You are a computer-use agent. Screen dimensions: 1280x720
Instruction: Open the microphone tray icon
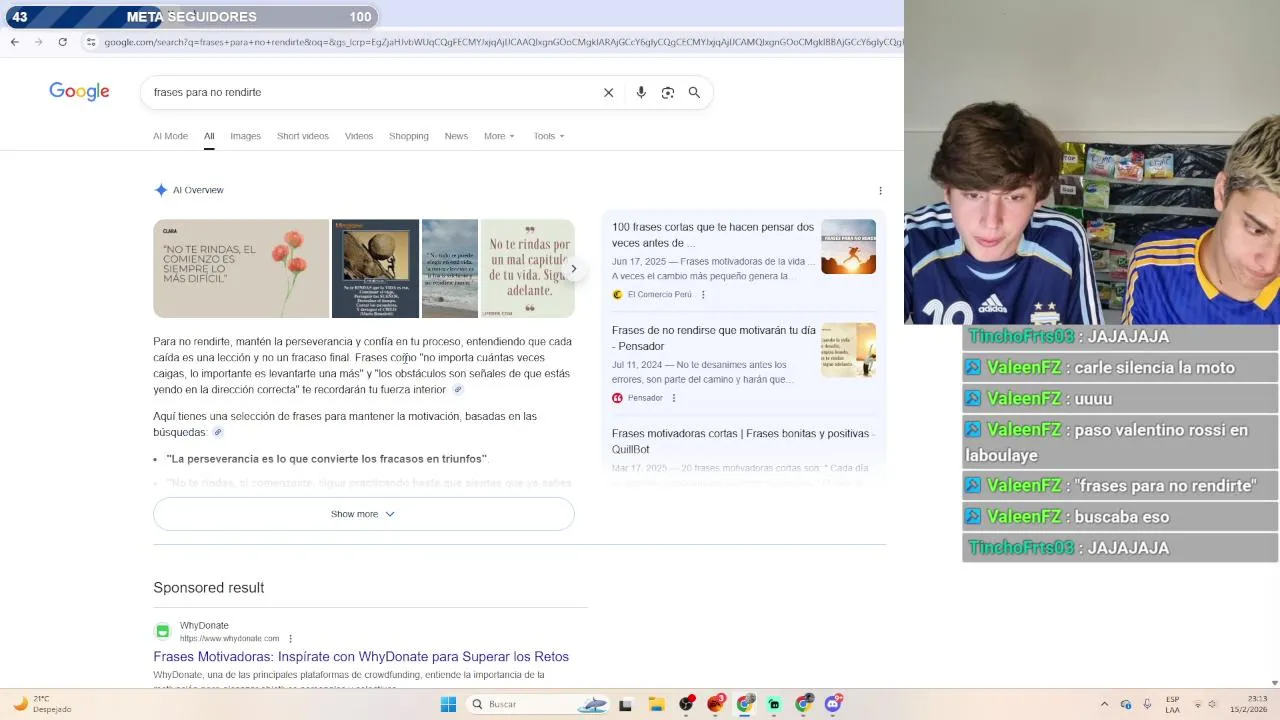click(x=1147, y=704)
